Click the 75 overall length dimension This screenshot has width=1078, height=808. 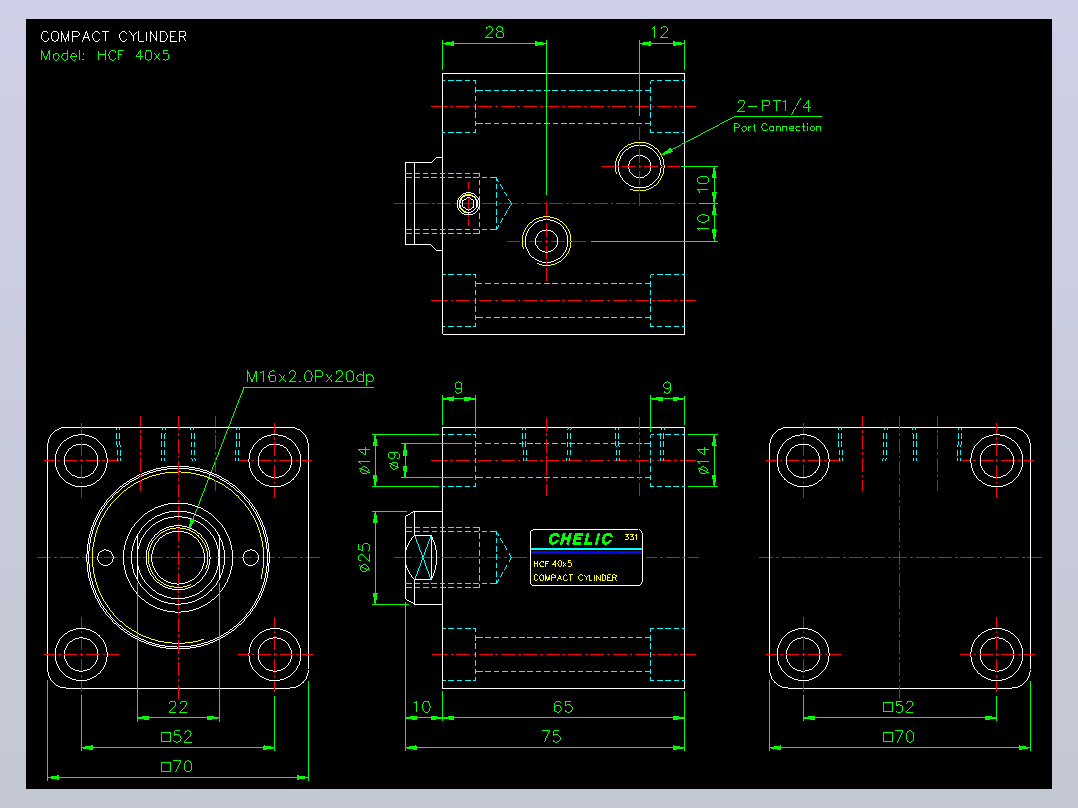pos(551,736)
